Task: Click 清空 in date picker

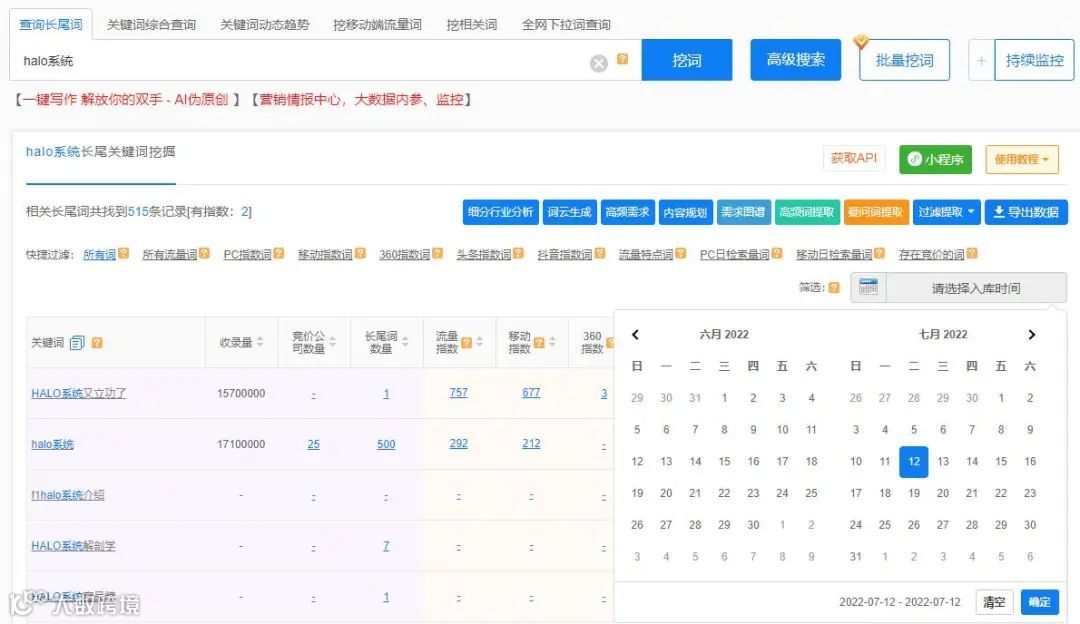Action: coord(994,602)
